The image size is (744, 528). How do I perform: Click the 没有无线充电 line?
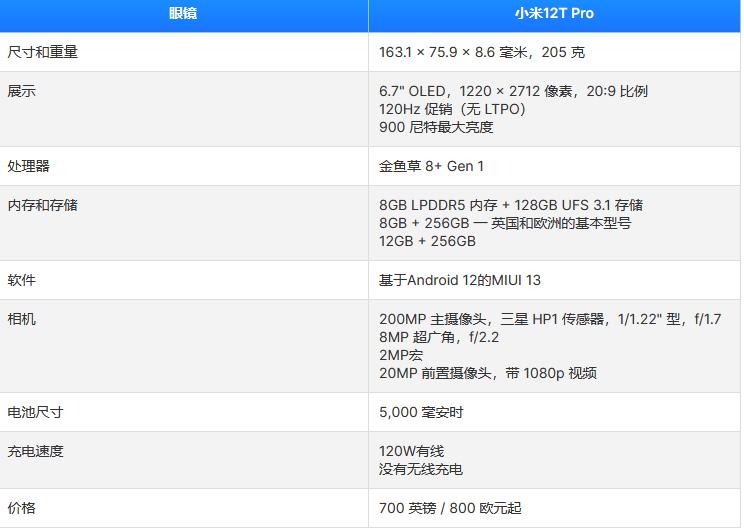point(421,469)
